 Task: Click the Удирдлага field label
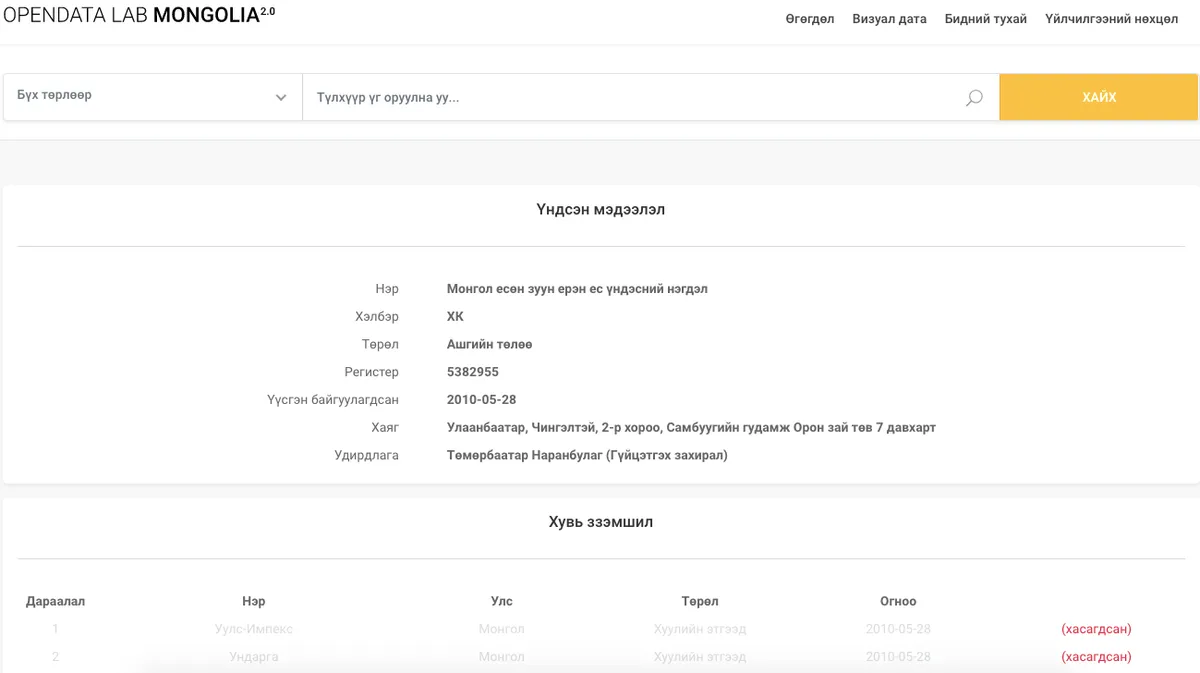point(367,456)
